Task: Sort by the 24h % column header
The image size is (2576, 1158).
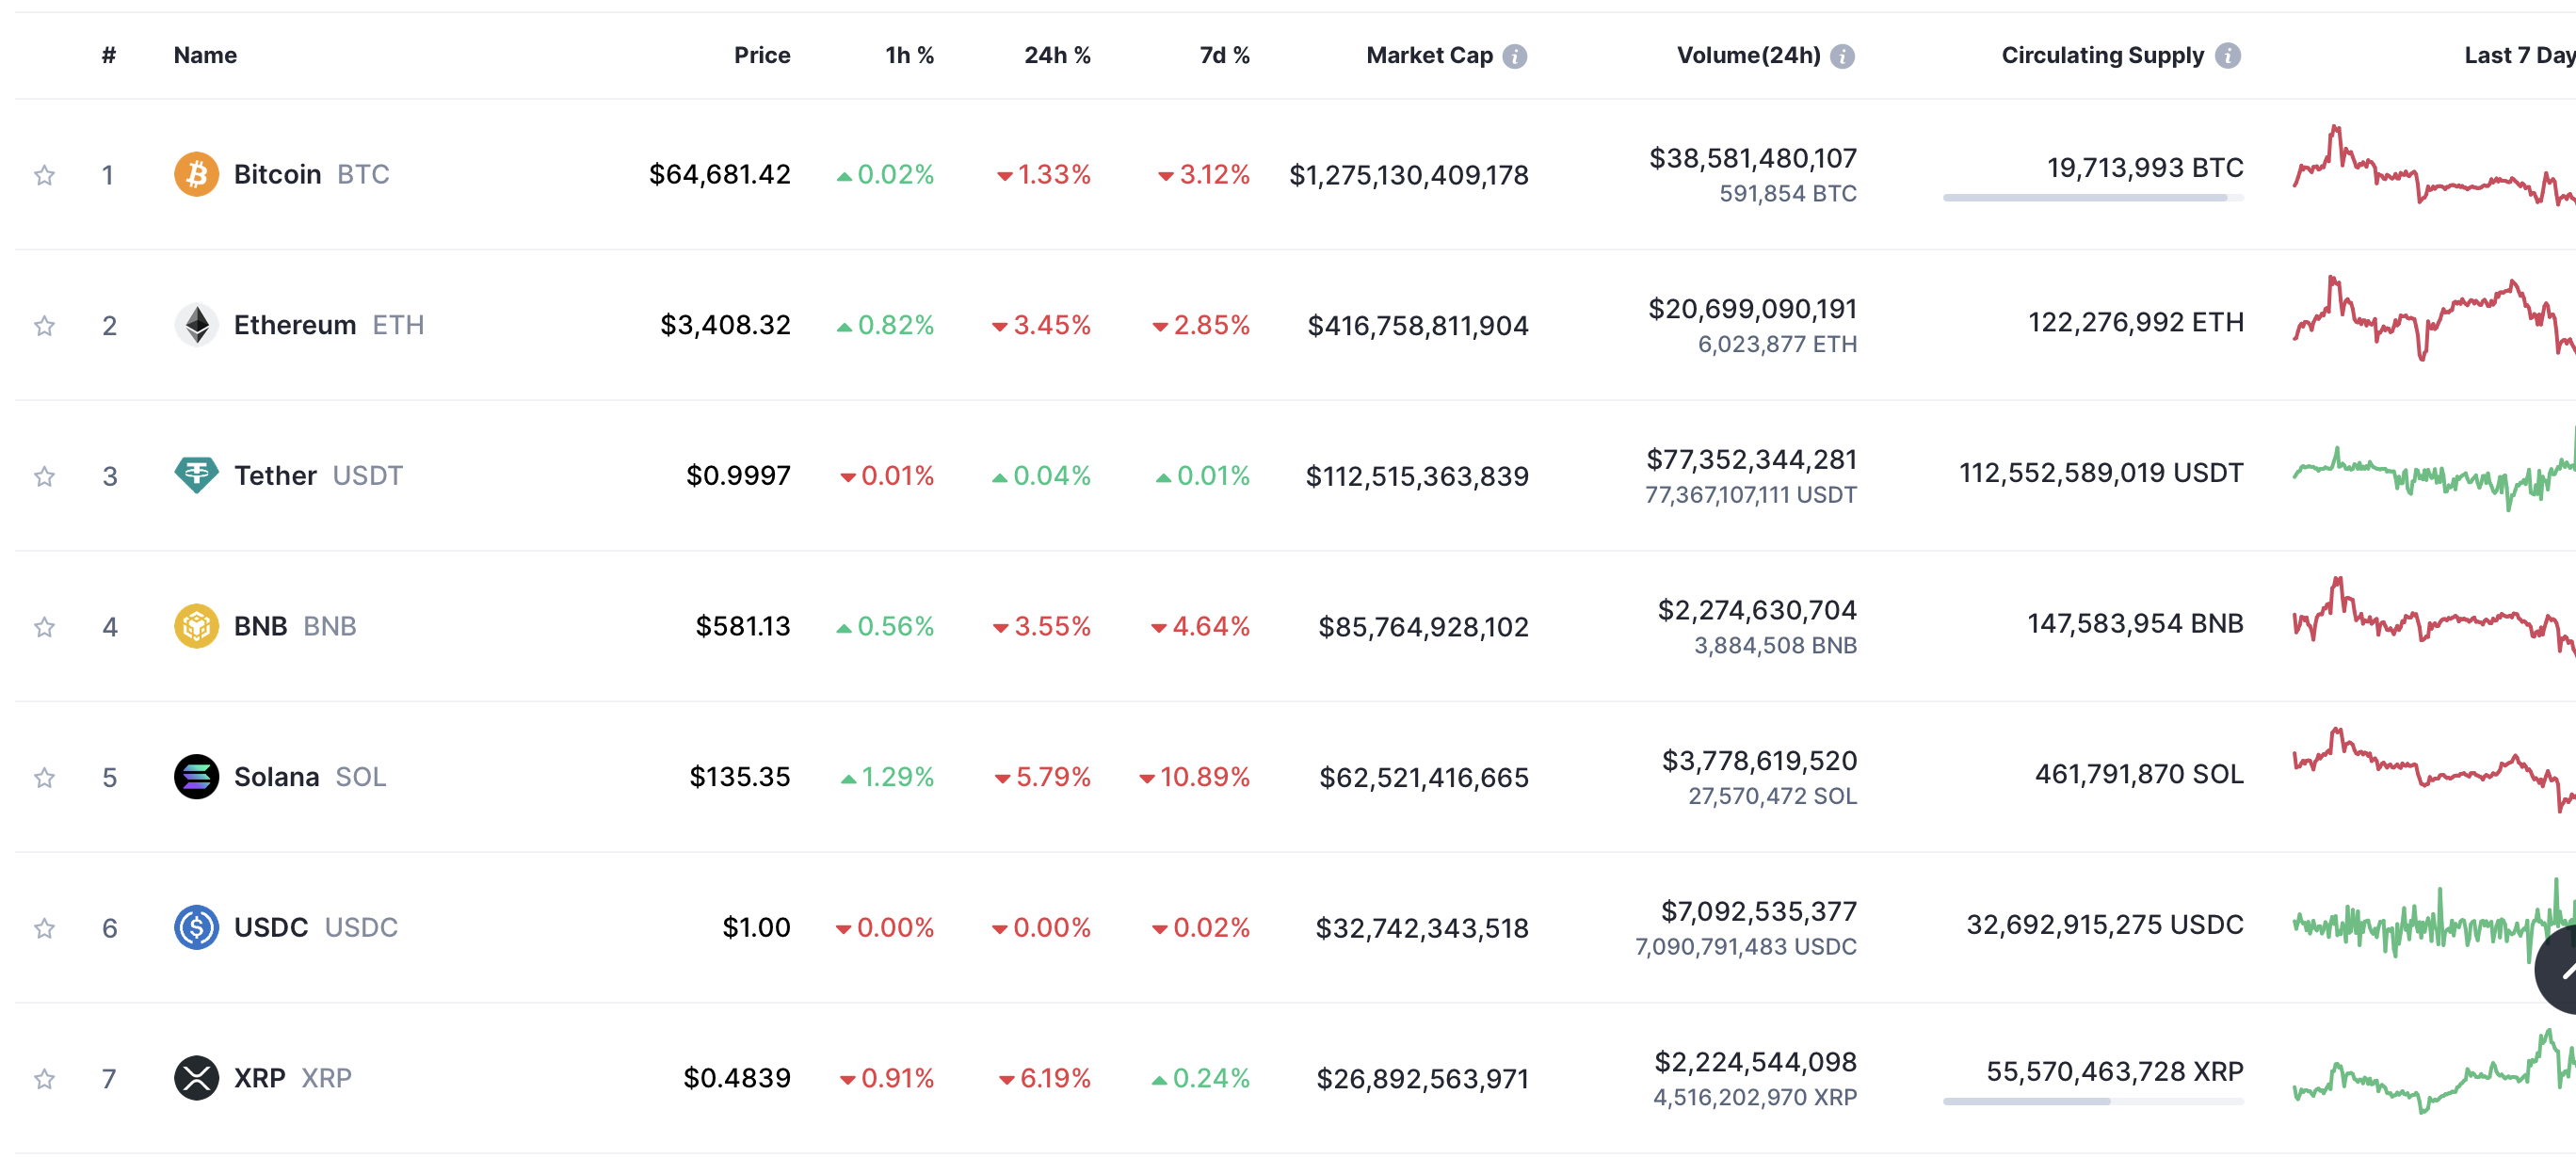Action: point(1056,56)
